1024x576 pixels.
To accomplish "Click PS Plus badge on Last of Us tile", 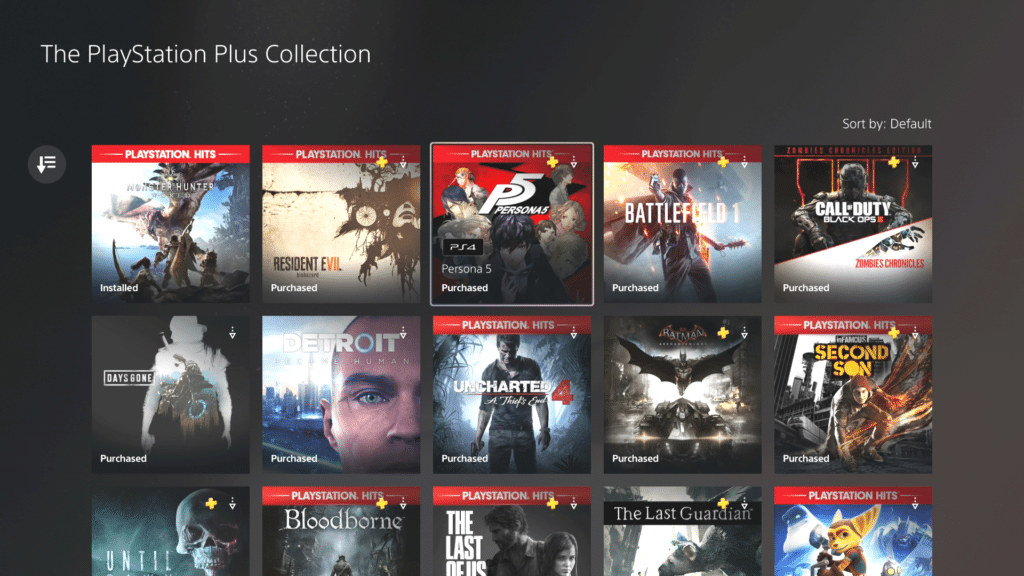I will (x=552, y=504).
